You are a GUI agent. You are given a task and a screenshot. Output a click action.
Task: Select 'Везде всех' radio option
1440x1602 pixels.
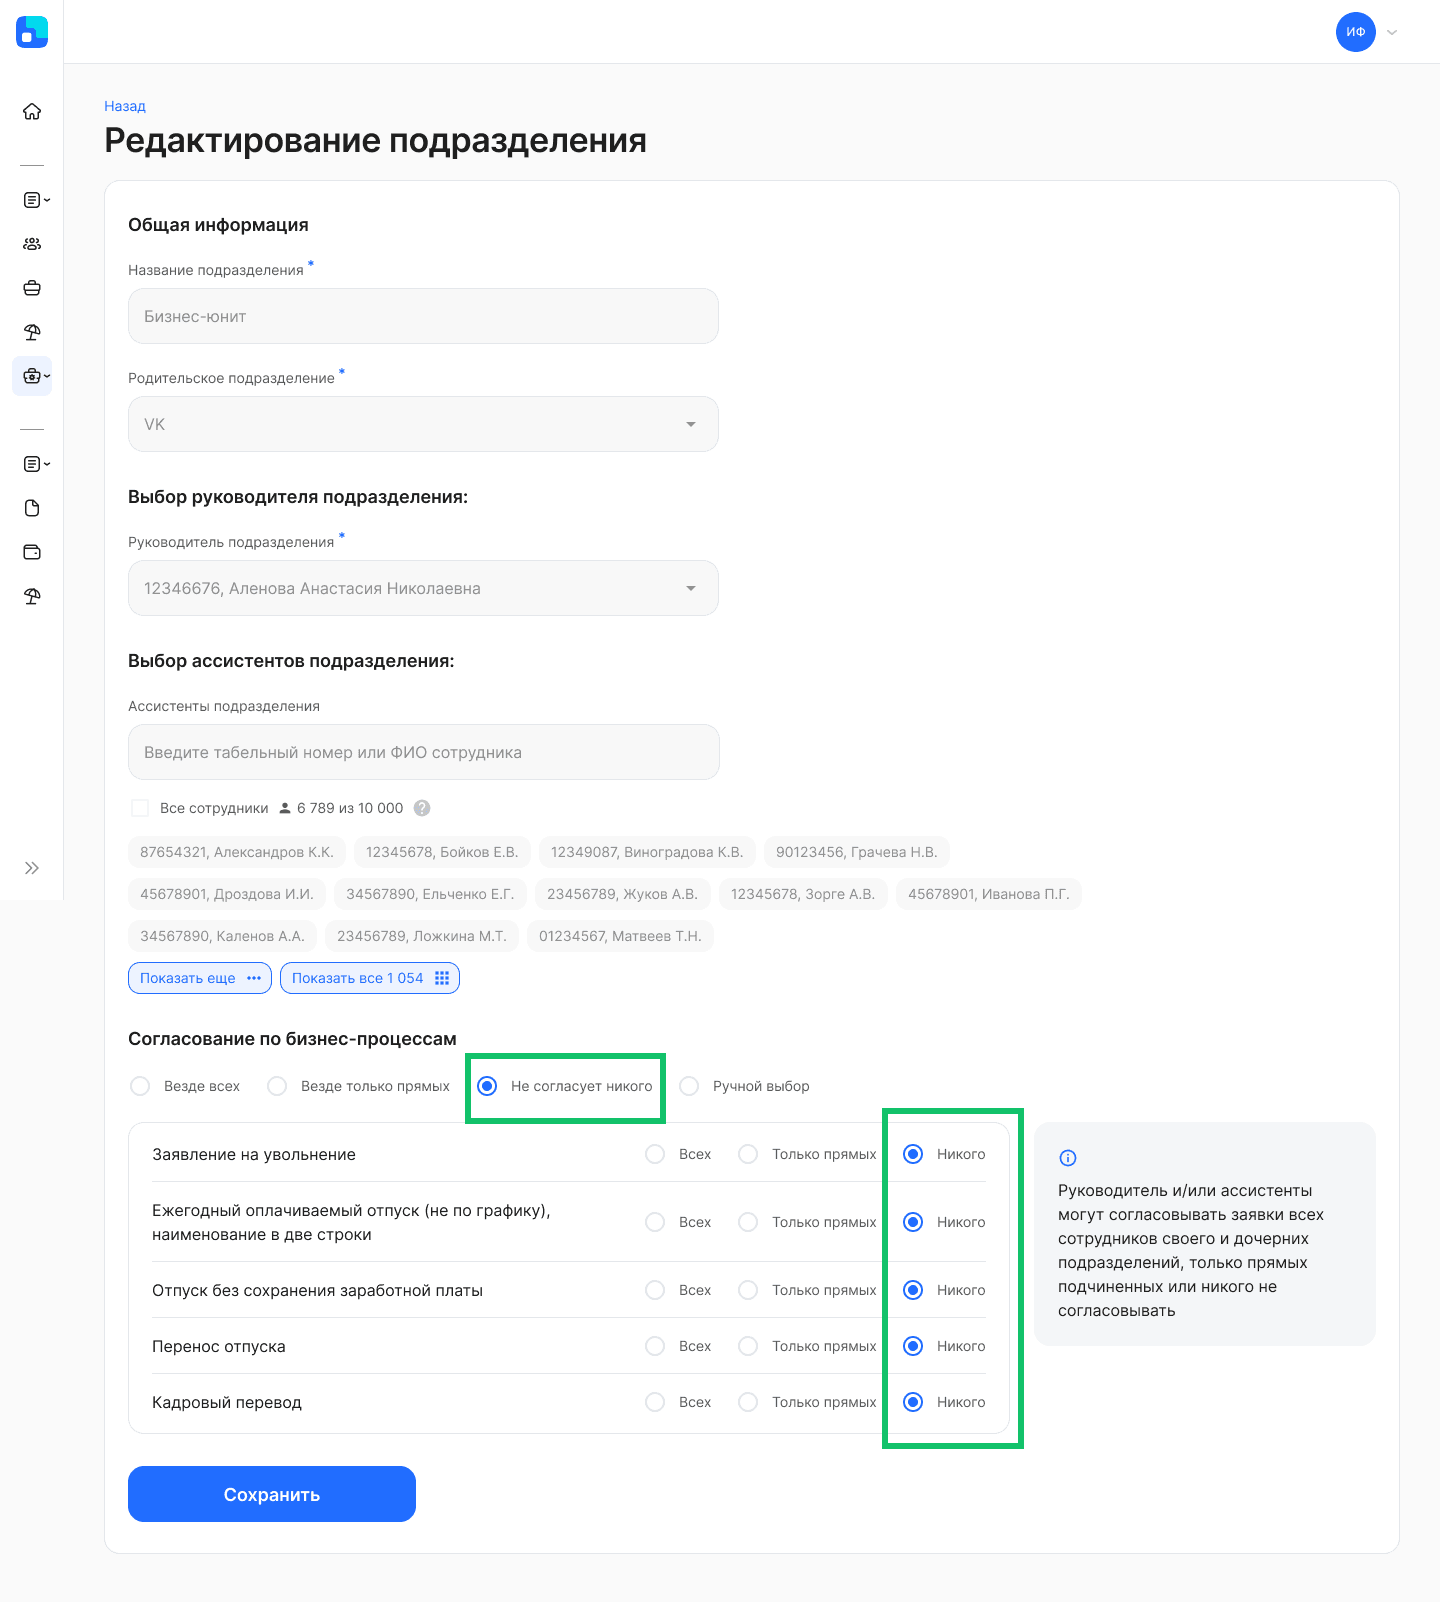click(x=140, y=1086)
